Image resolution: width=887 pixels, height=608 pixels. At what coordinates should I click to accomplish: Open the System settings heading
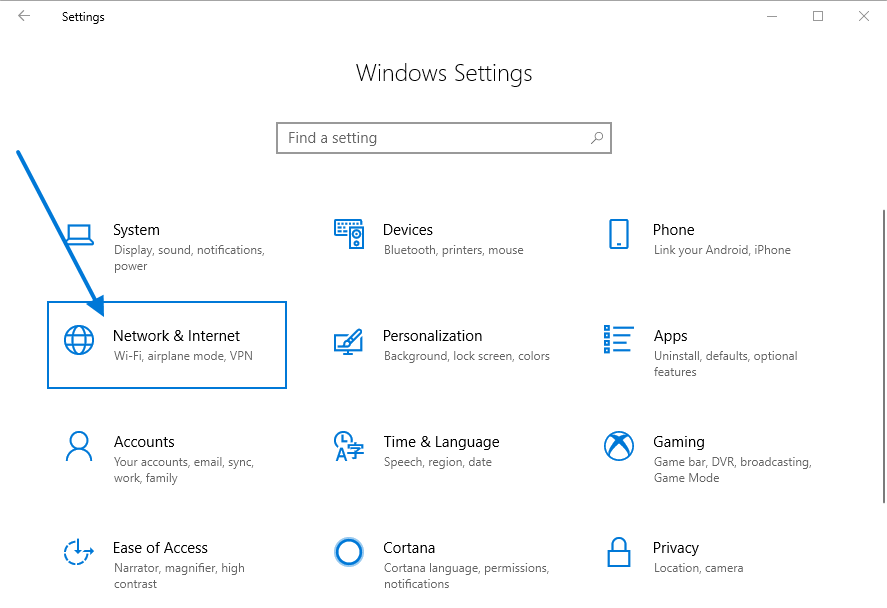click(x=136, y=230)
